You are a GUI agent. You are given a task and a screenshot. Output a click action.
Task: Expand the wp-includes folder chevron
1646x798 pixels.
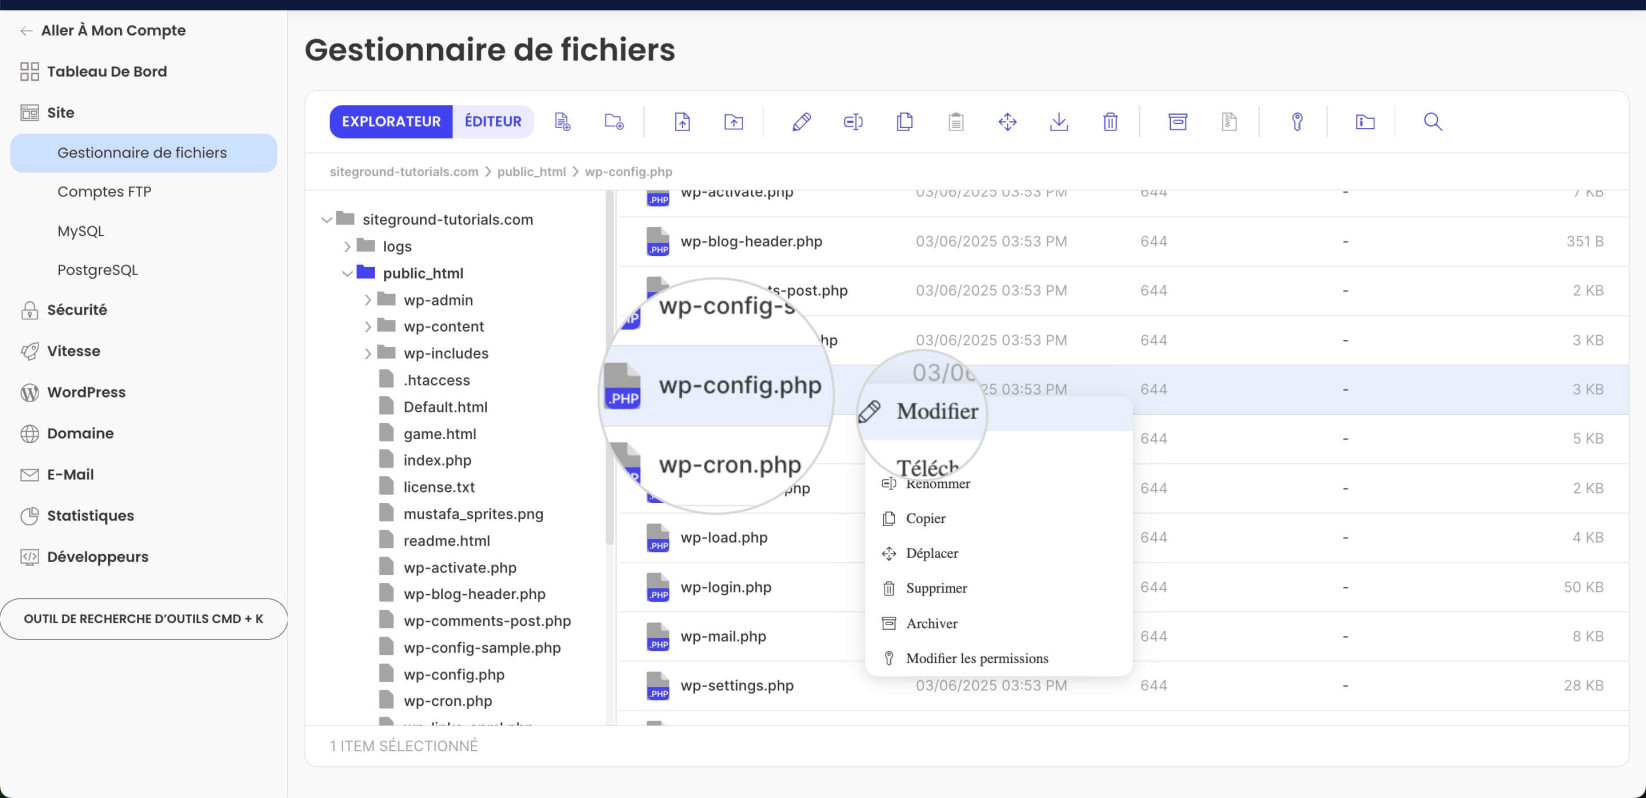coord(368,353)
